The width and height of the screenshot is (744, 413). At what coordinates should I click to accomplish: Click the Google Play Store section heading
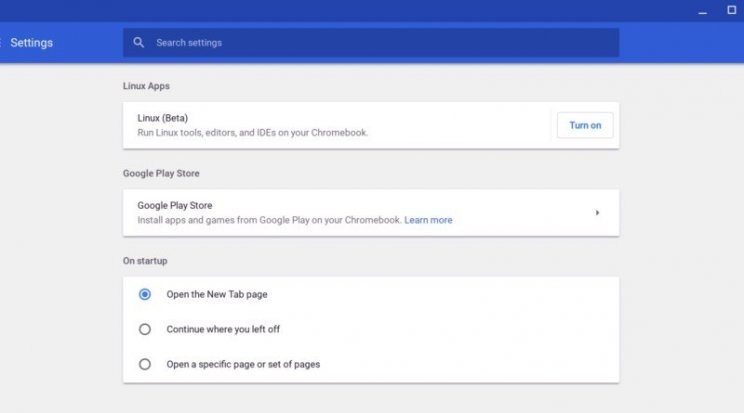pyautogui.click(x=161, y=173)
